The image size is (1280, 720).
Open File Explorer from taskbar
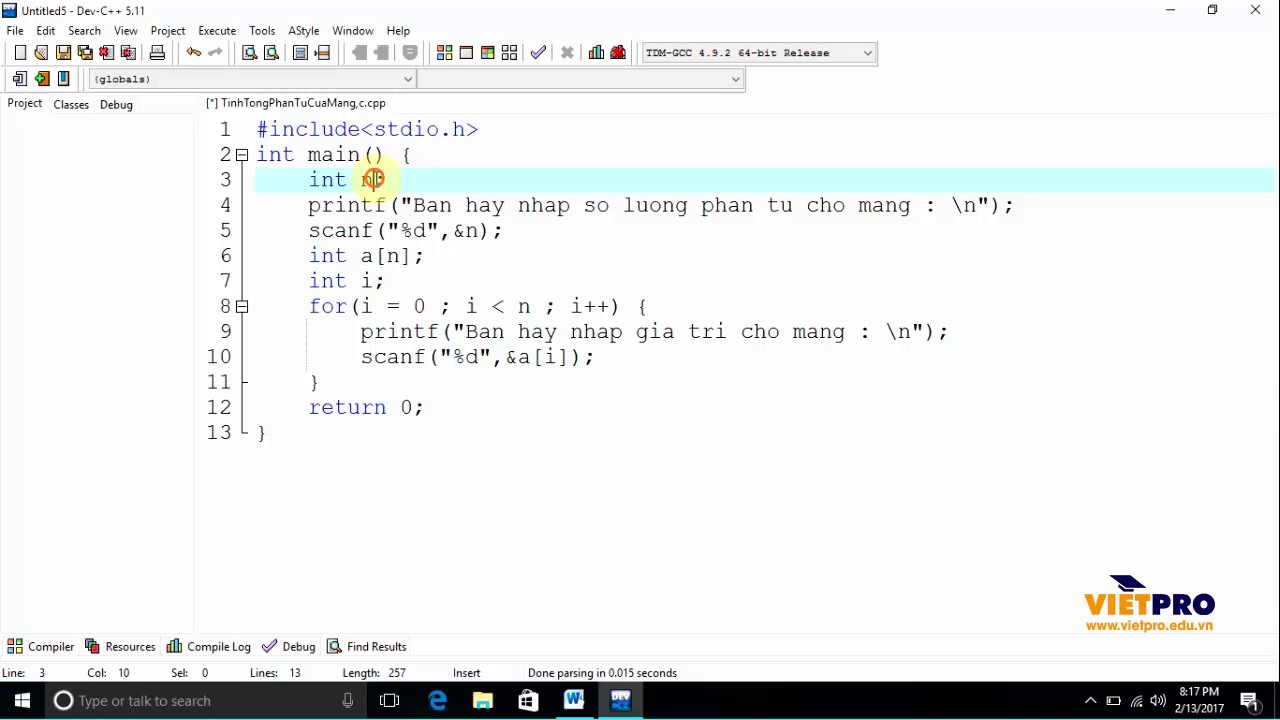(482, 701)
